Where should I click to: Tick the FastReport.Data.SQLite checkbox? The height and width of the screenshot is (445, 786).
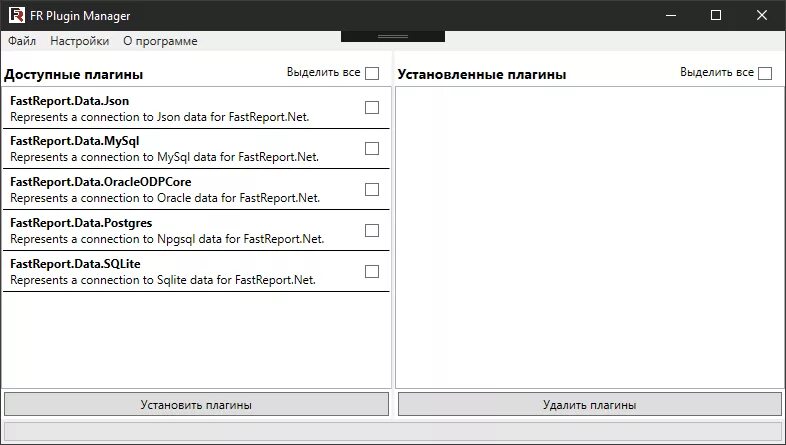[372, 272]
